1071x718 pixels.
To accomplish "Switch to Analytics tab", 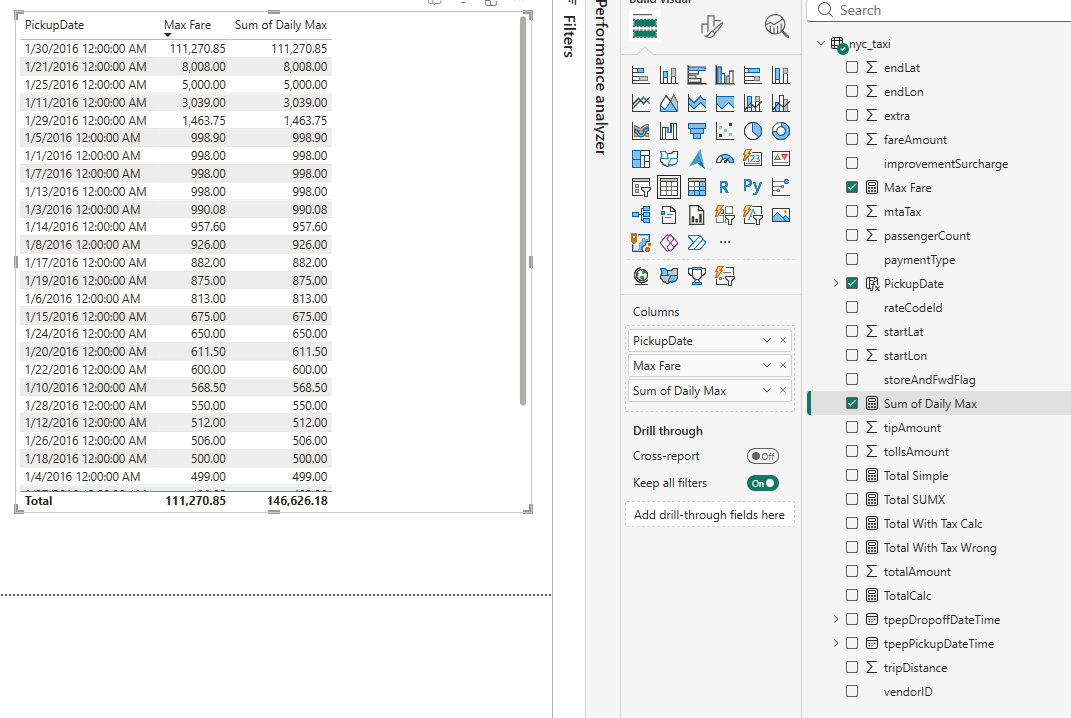I will click(x=777, y=27).
